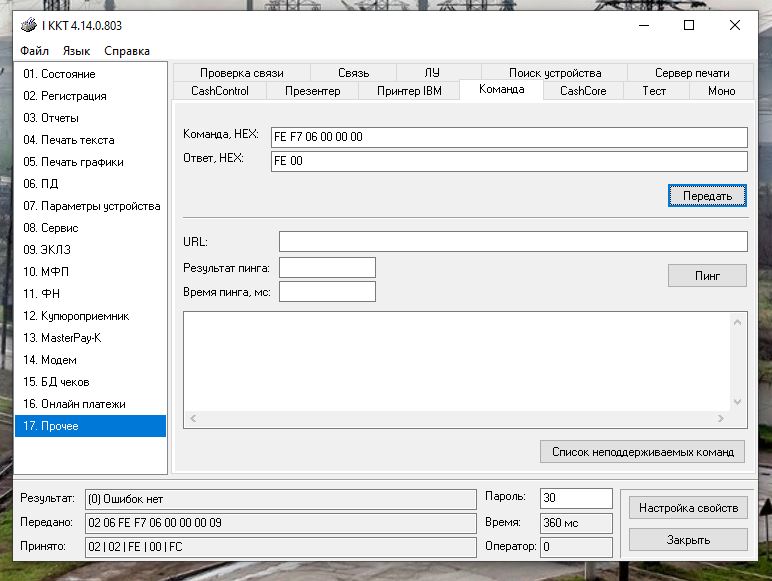Select 10. МФП in the list
This screenshot has height=581, width=772.
(x=91, y=272)
